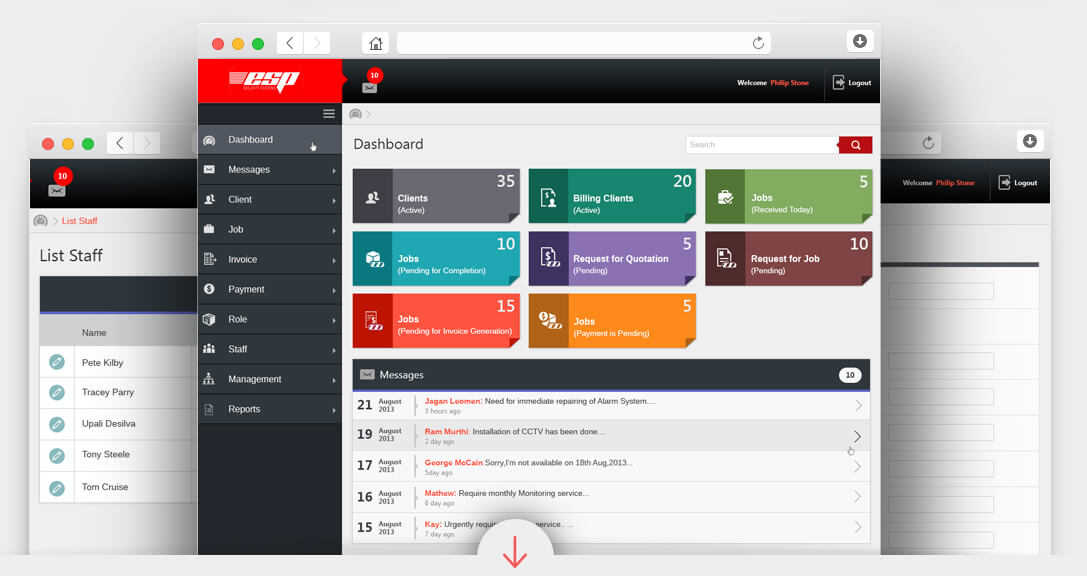Expand the Role submenu arrow

click(x=333, y=320)
